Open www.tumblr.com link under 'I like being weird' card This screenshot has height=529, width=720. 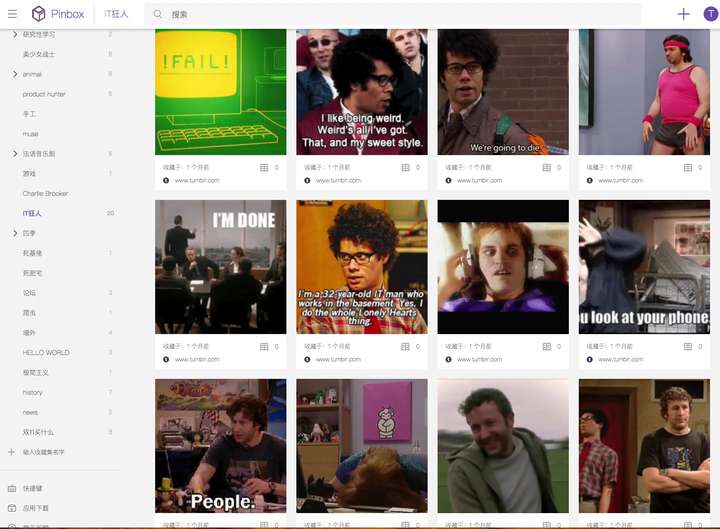(338, 180)
